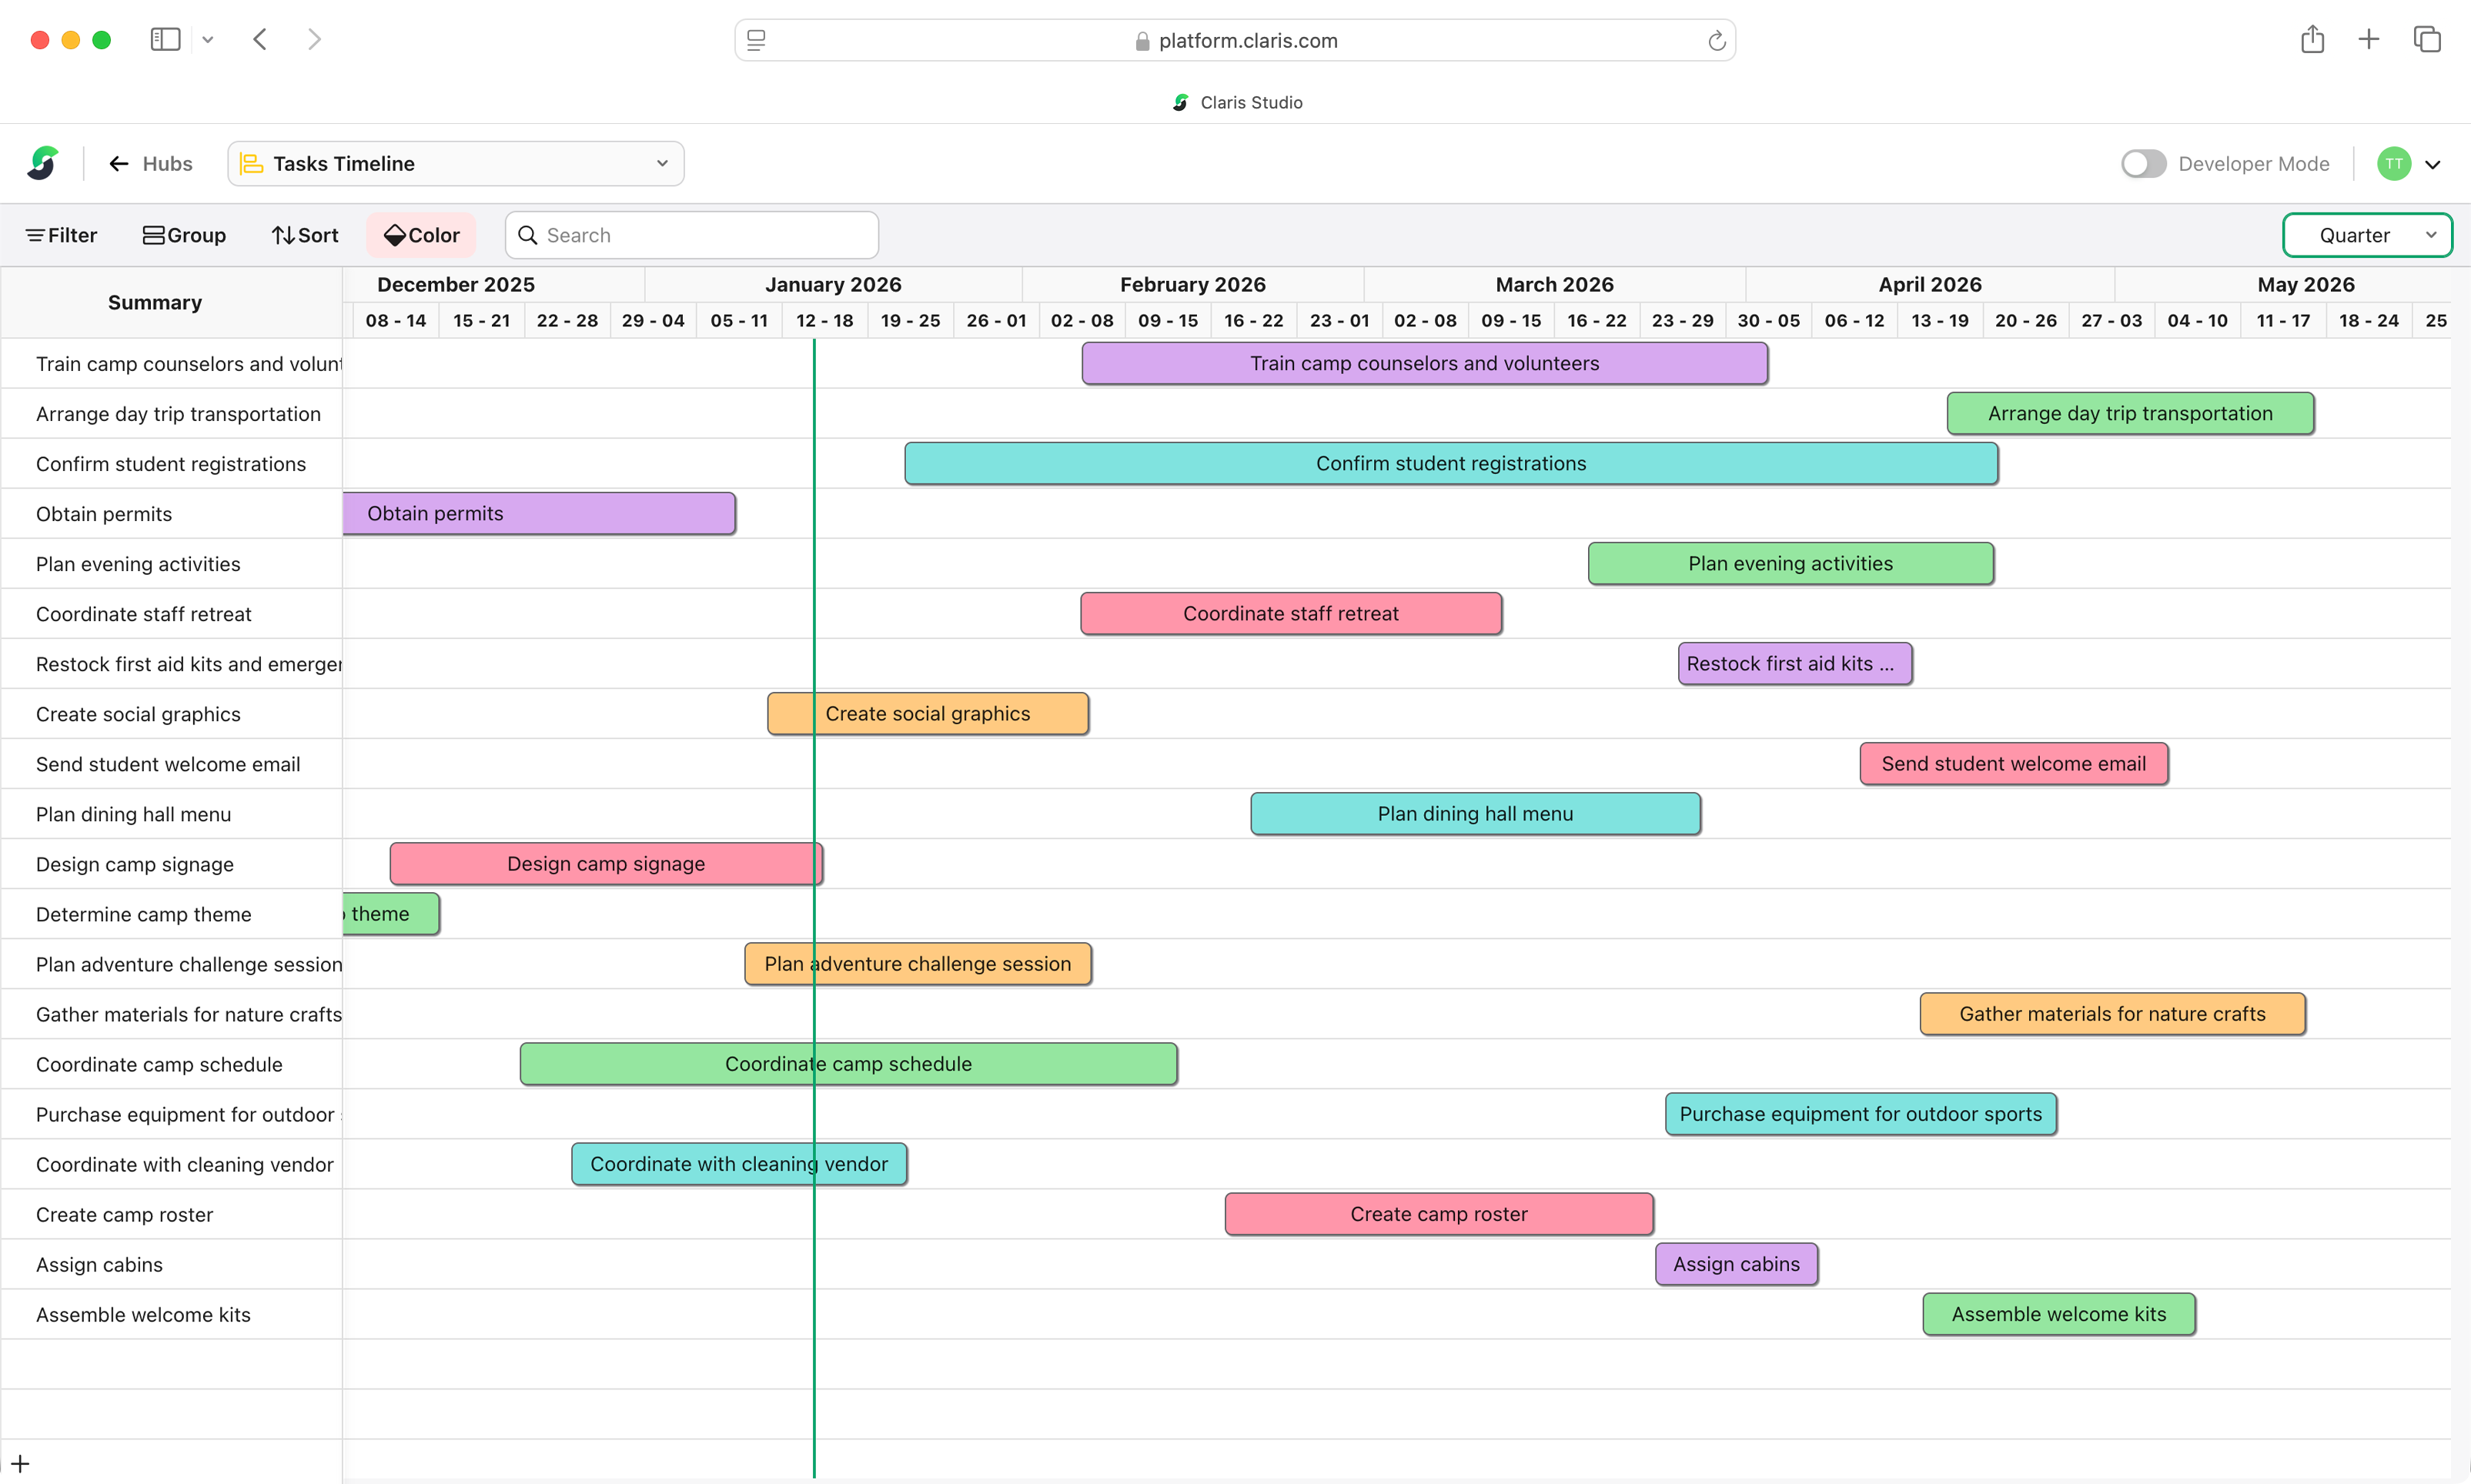Open the Filter options
The height and width of the screenshot is (1484, 2471).
[x=61, y=235]
